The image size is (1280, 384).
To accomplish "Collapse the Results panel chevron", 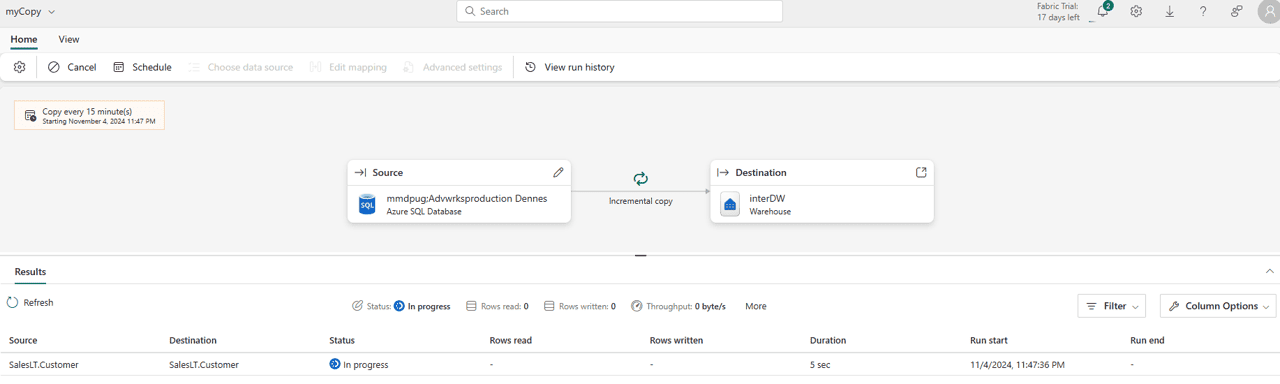I will tap(1270, 272).
